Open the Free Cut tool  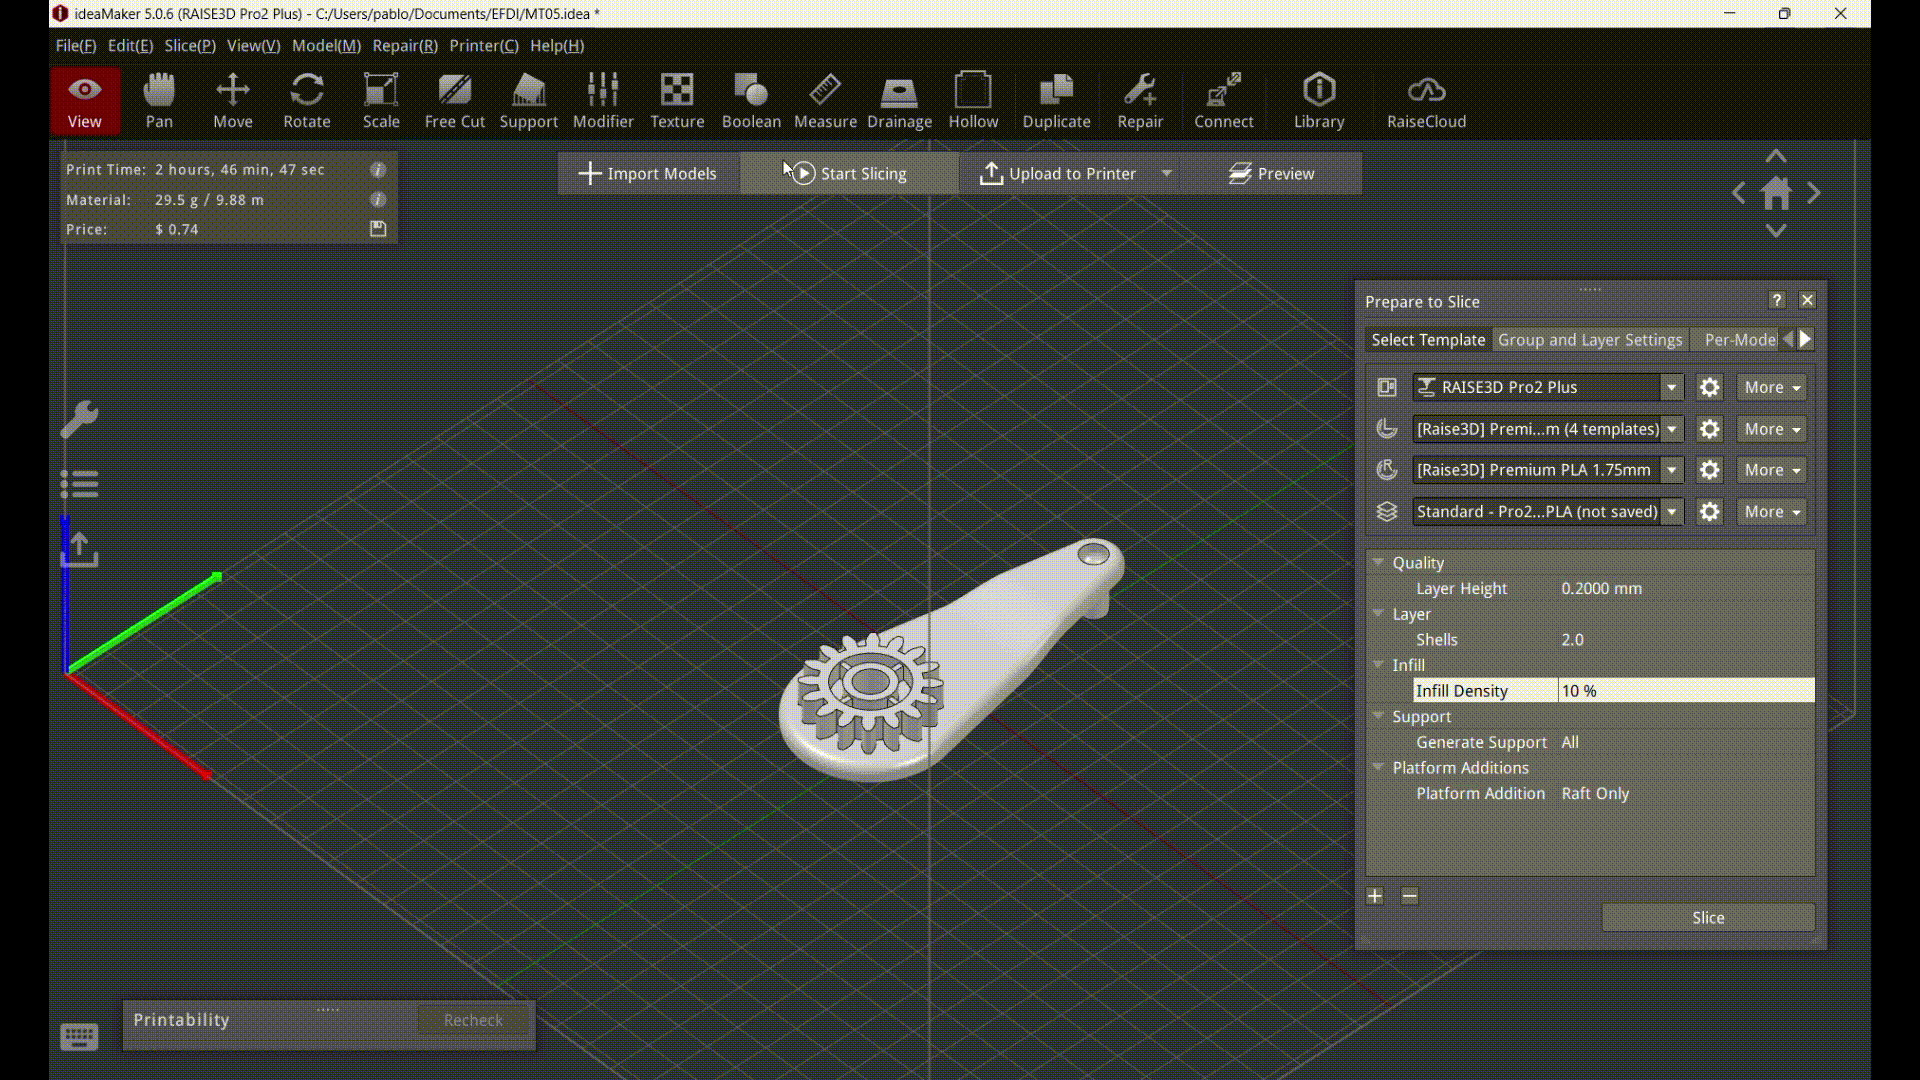[x=455, y=100]
